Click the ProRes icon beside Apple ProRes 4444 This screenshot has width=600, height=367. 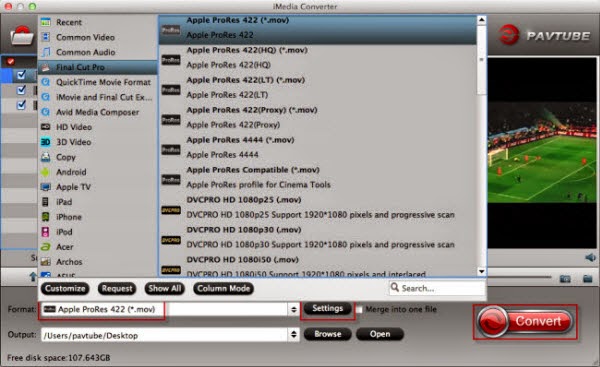coord(171,150)
